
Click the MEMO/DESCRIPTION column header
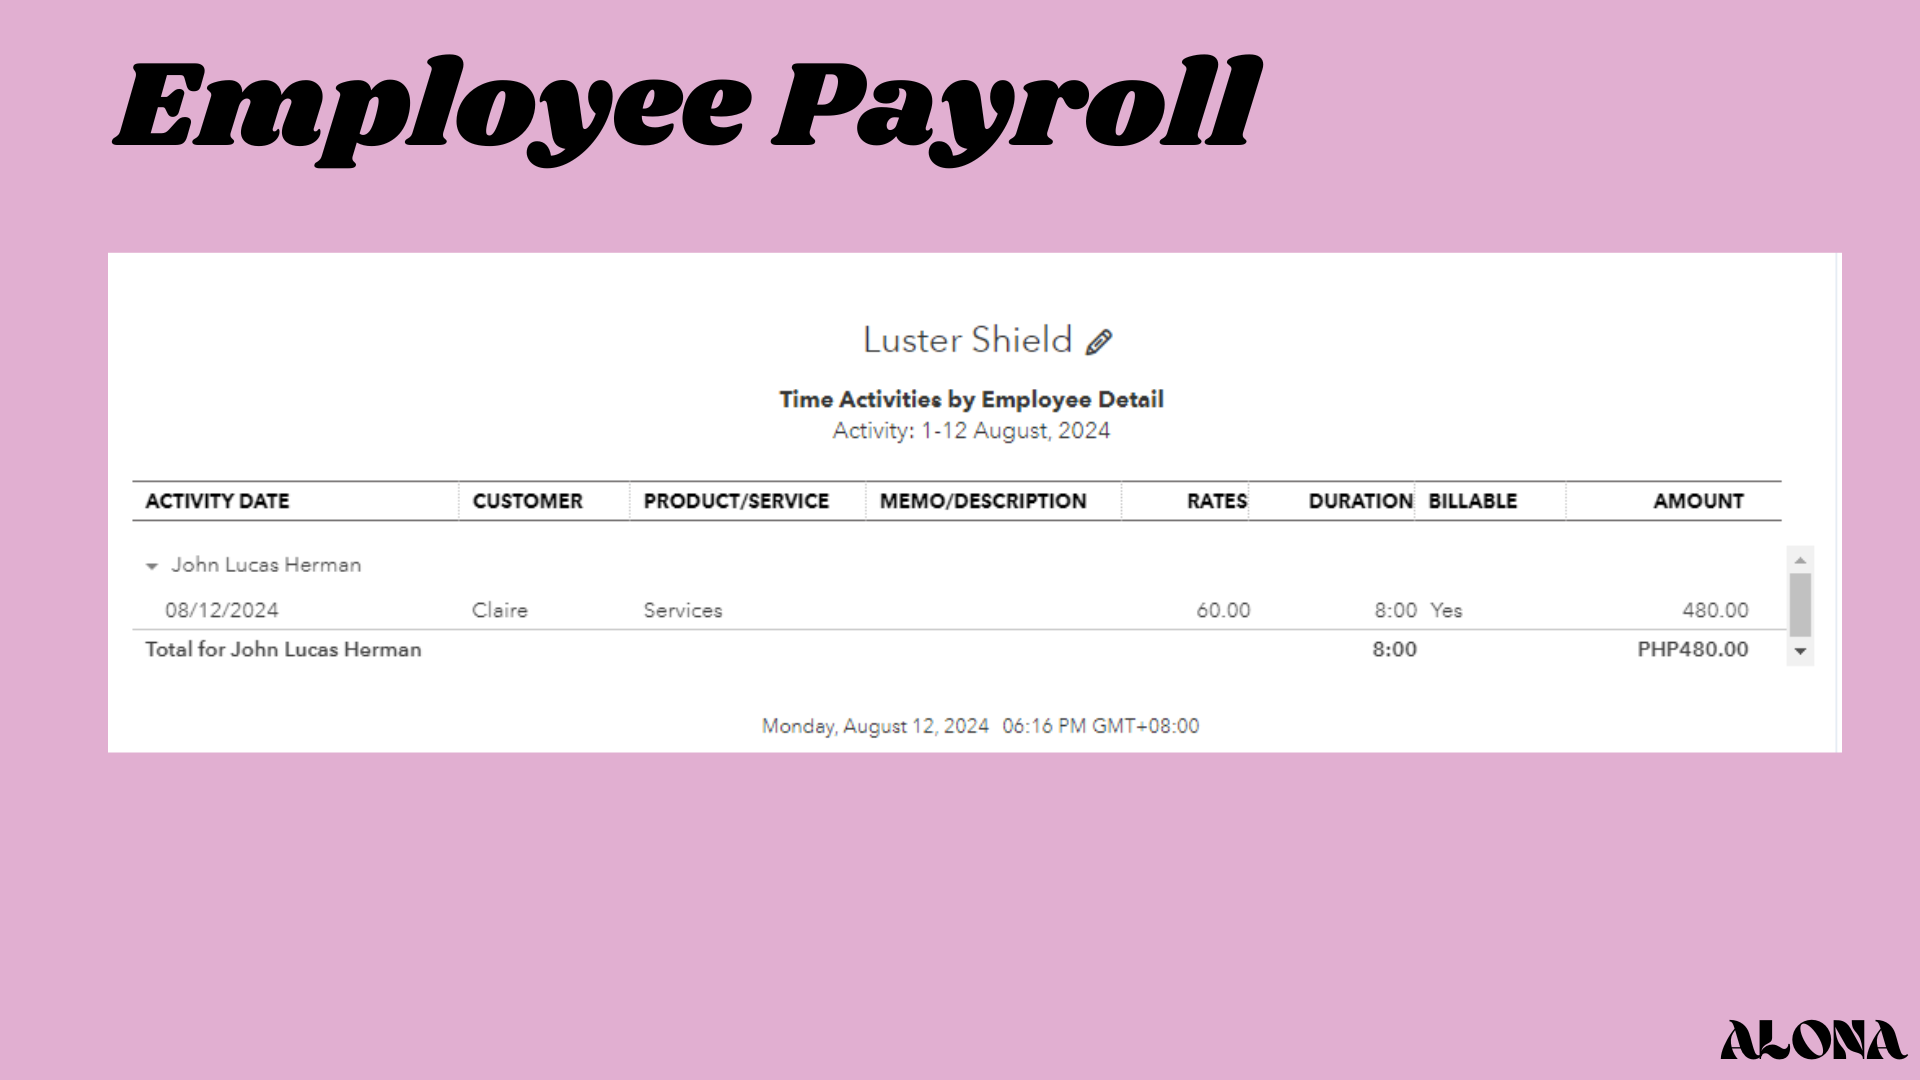[x=982, y=501]
